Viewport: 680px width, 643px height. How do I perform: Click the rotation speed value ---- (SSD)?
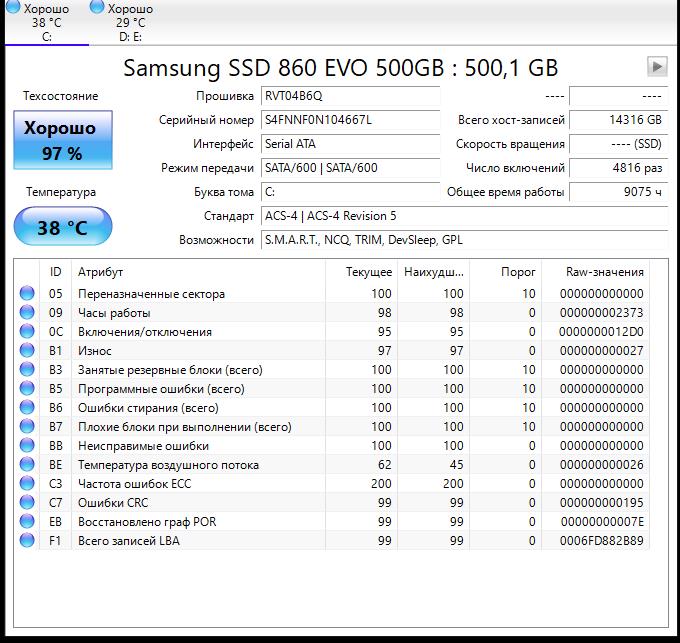[618, 144]
